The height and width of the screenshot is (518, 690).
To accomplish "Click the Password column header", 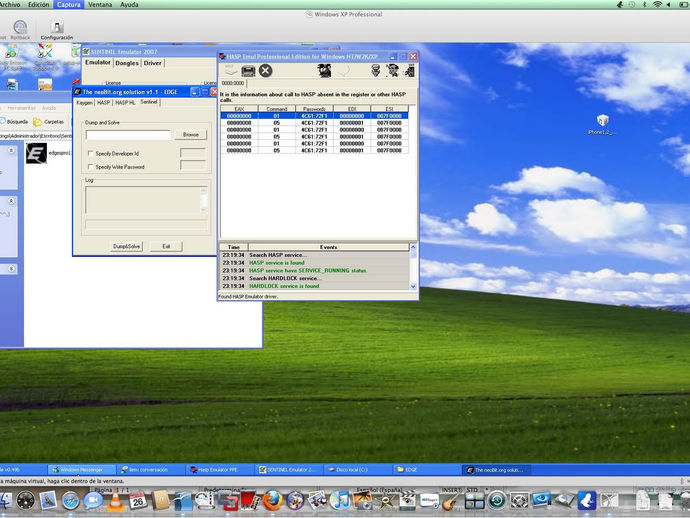I will [314, 109].
